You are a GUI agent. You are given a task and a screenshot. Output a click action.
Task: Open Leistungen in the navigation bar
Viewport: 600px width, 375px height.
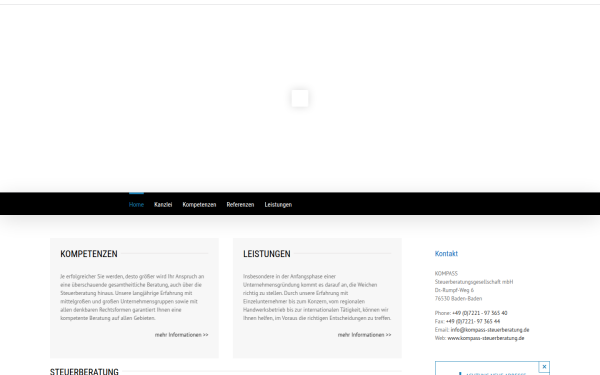click(278, 205)
